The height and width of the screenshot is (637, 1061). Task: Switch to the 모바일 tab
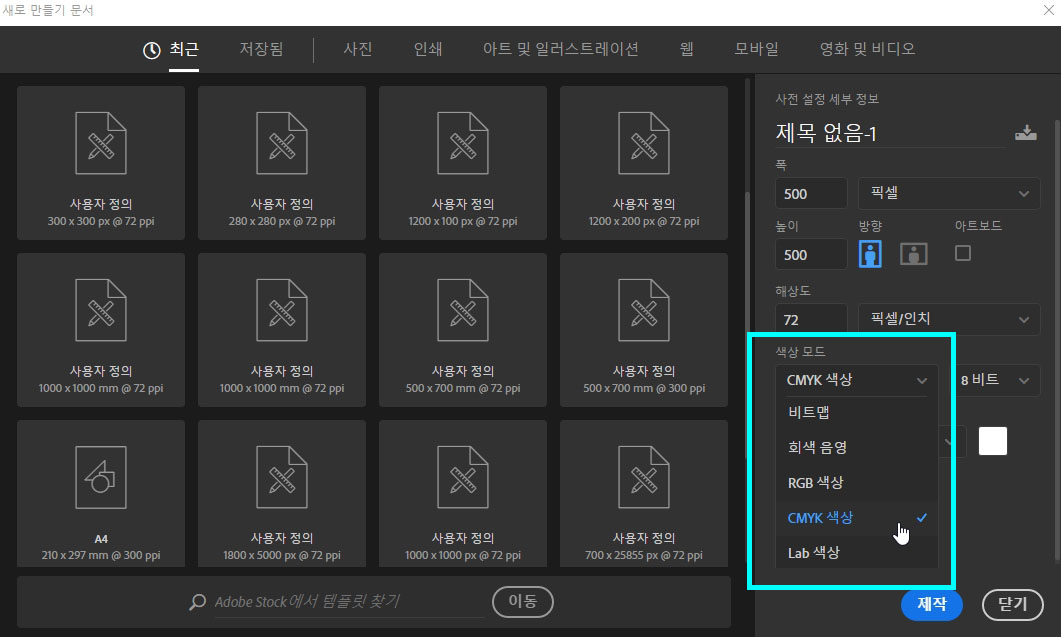point(755,47)
